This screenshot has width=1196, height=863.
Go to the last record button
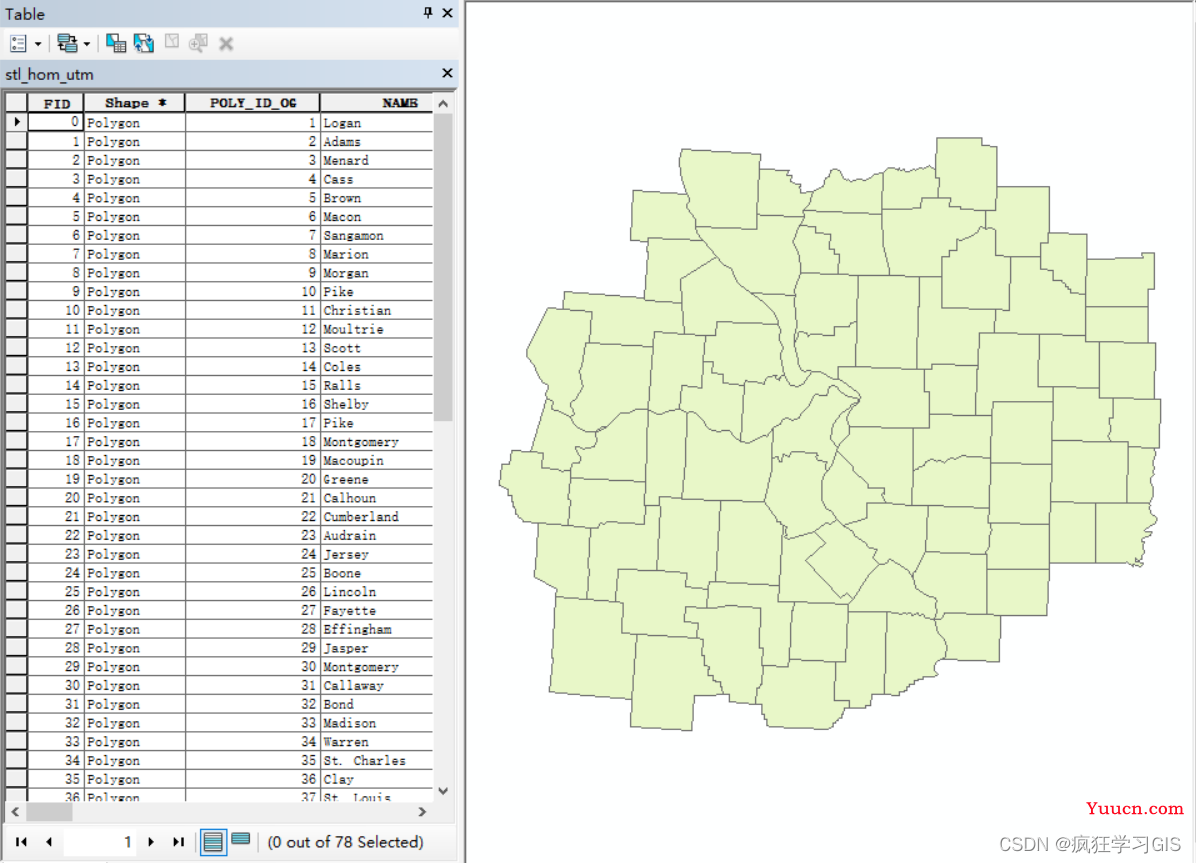pyautogui.click(x=178, y=842)
